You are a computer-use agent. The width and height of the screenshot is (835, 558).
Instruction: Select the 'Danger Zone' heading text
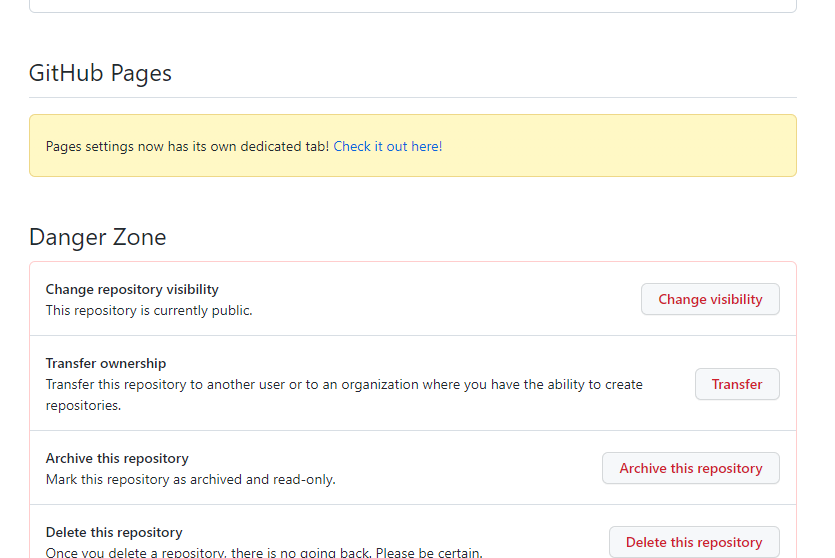pos(97,237)
